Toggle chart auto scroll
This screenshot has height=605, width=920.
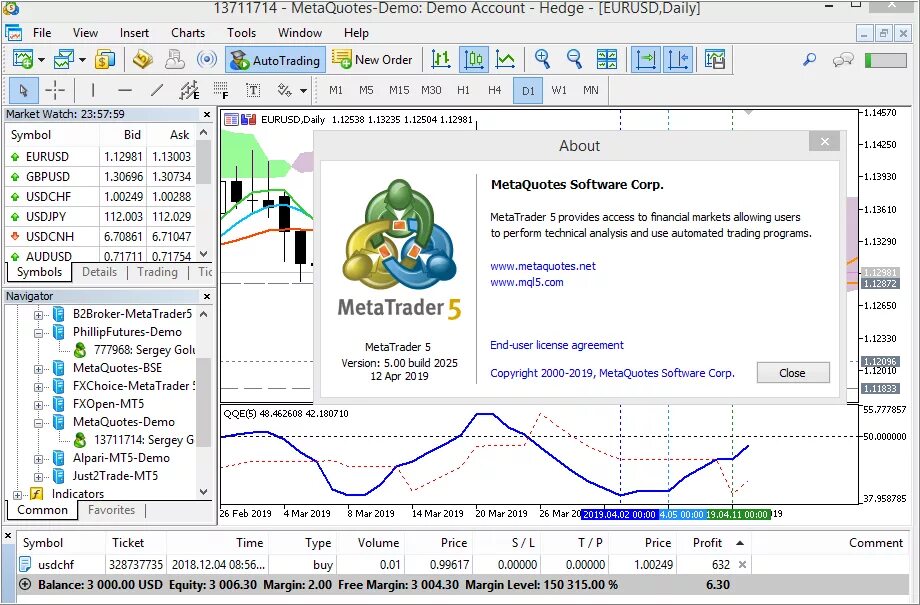(645, 60)
